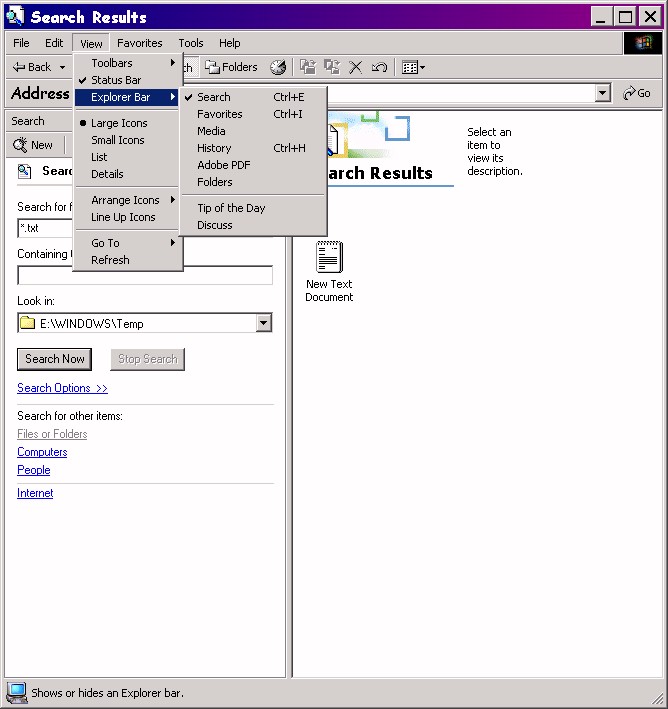Open the Search Options link
The width and height of the screenshot is (668, 709).
coord(62,388)
